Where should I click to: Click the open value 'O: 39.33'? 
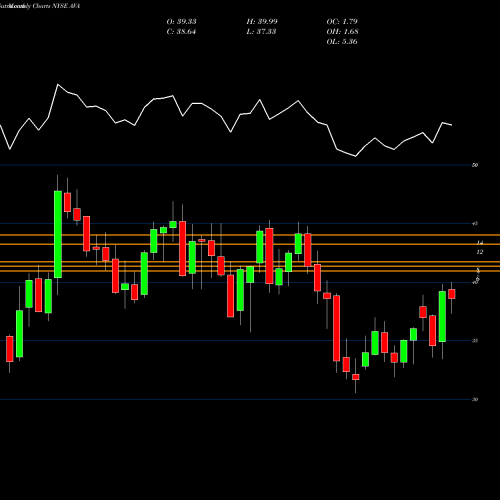coord(181,22)
